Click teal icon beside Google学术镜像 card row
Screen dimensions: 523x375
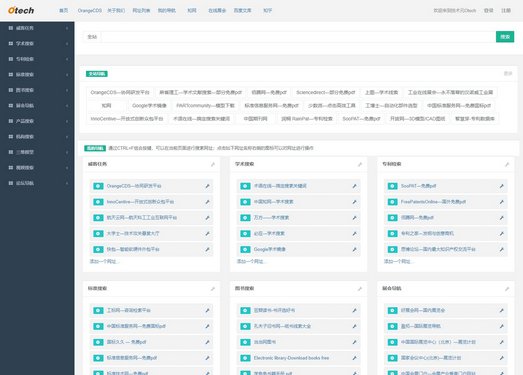point(245,250)
